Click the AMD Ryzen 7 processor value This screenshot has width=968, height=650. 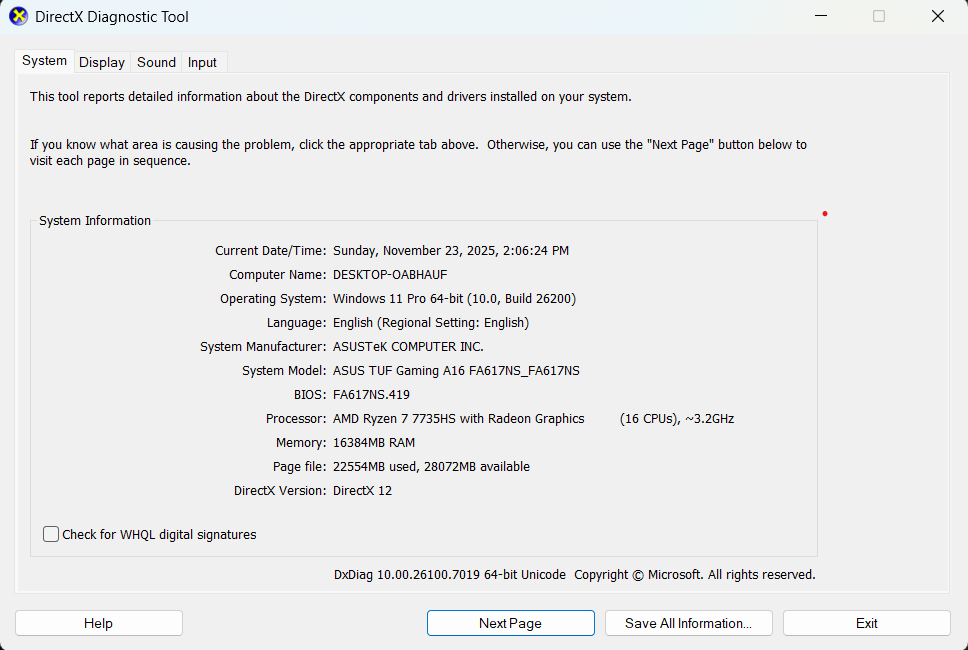[458, 419]
